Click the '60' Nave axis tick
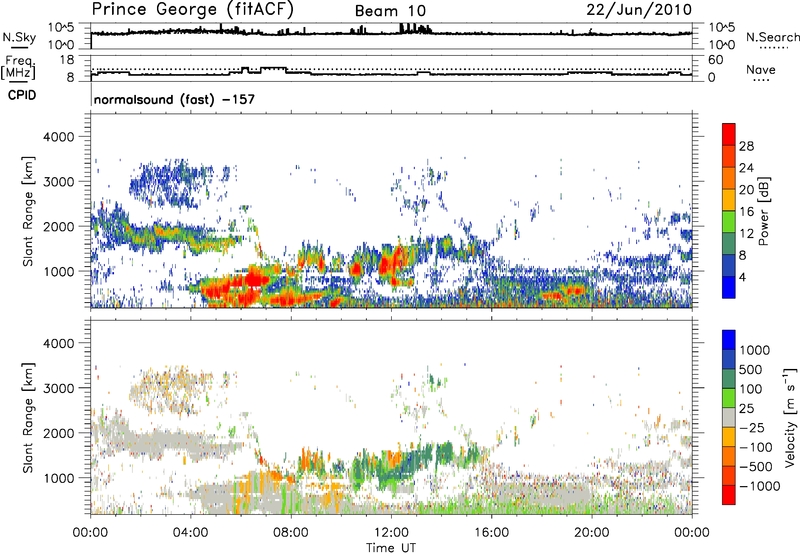The image size is (800, 554). [715, 60]
